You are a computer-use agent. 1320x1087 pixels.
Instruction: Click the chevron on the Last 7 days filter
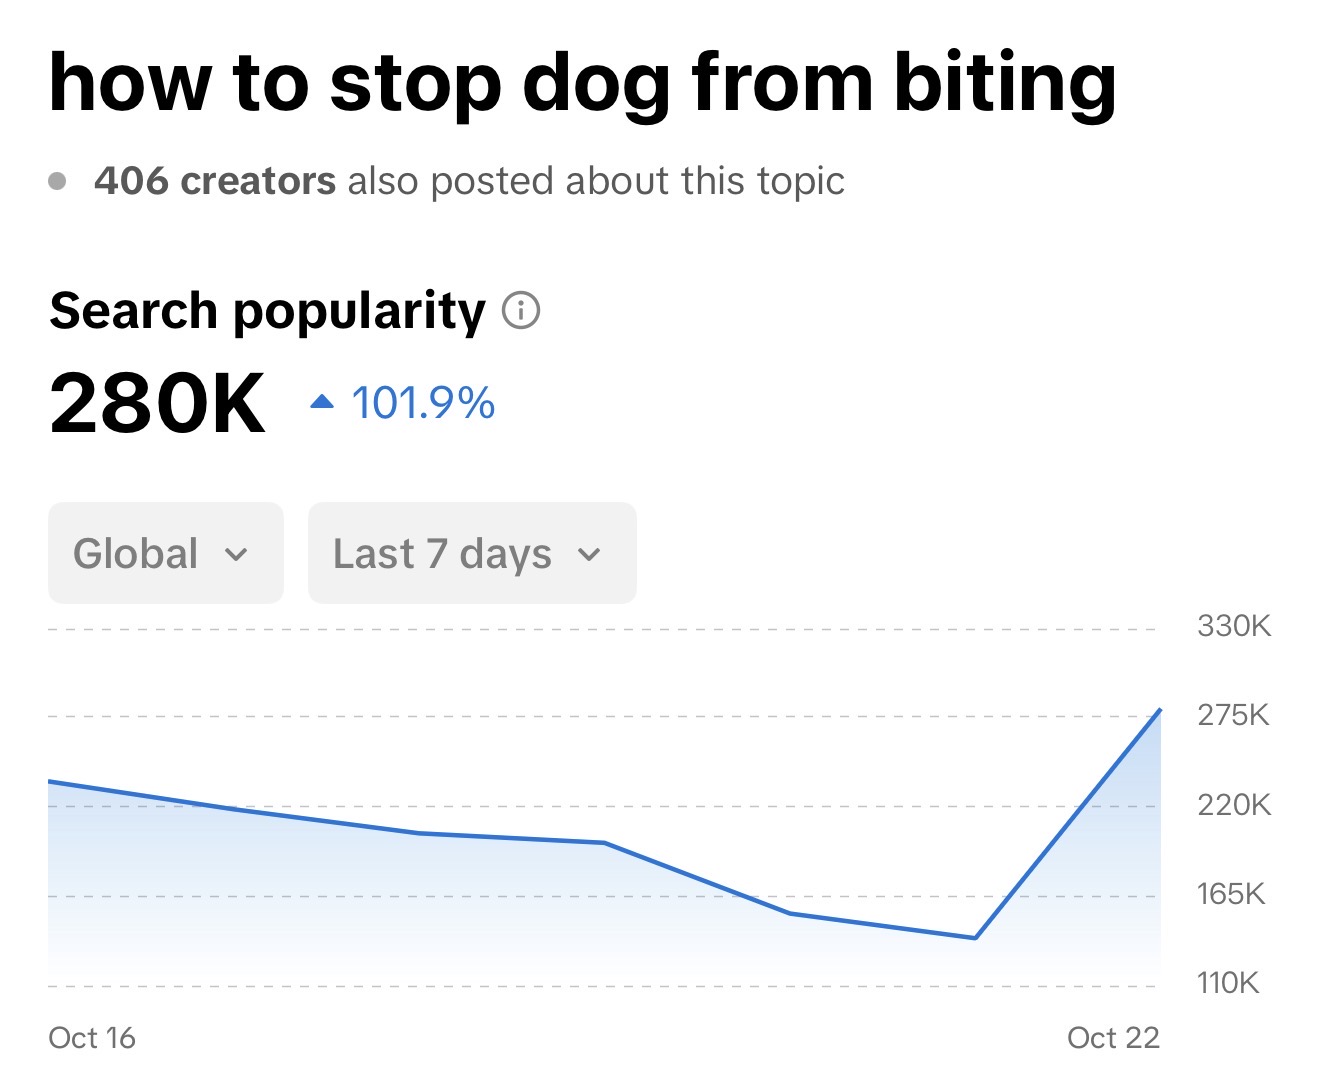[x=590, y=554]
